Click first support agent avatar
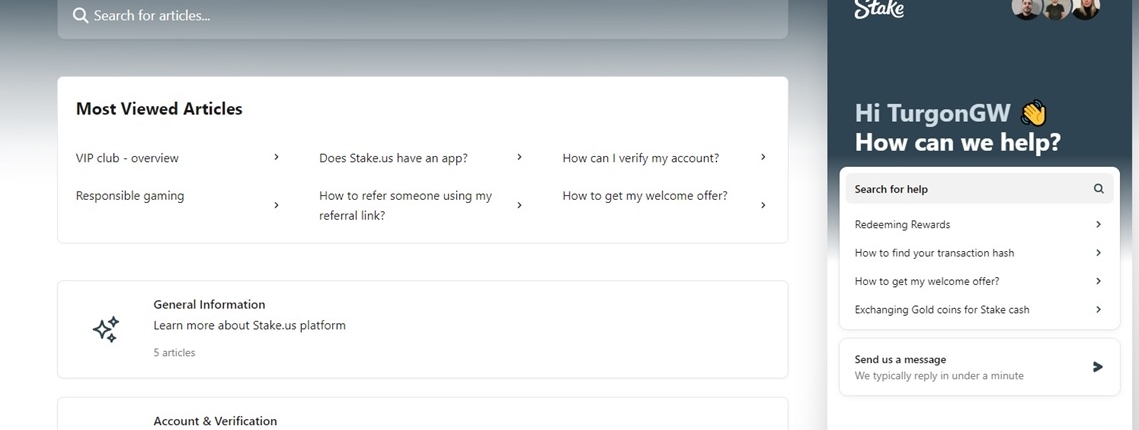Viewport: 1139px width, 430px height. click(1026, 7)
